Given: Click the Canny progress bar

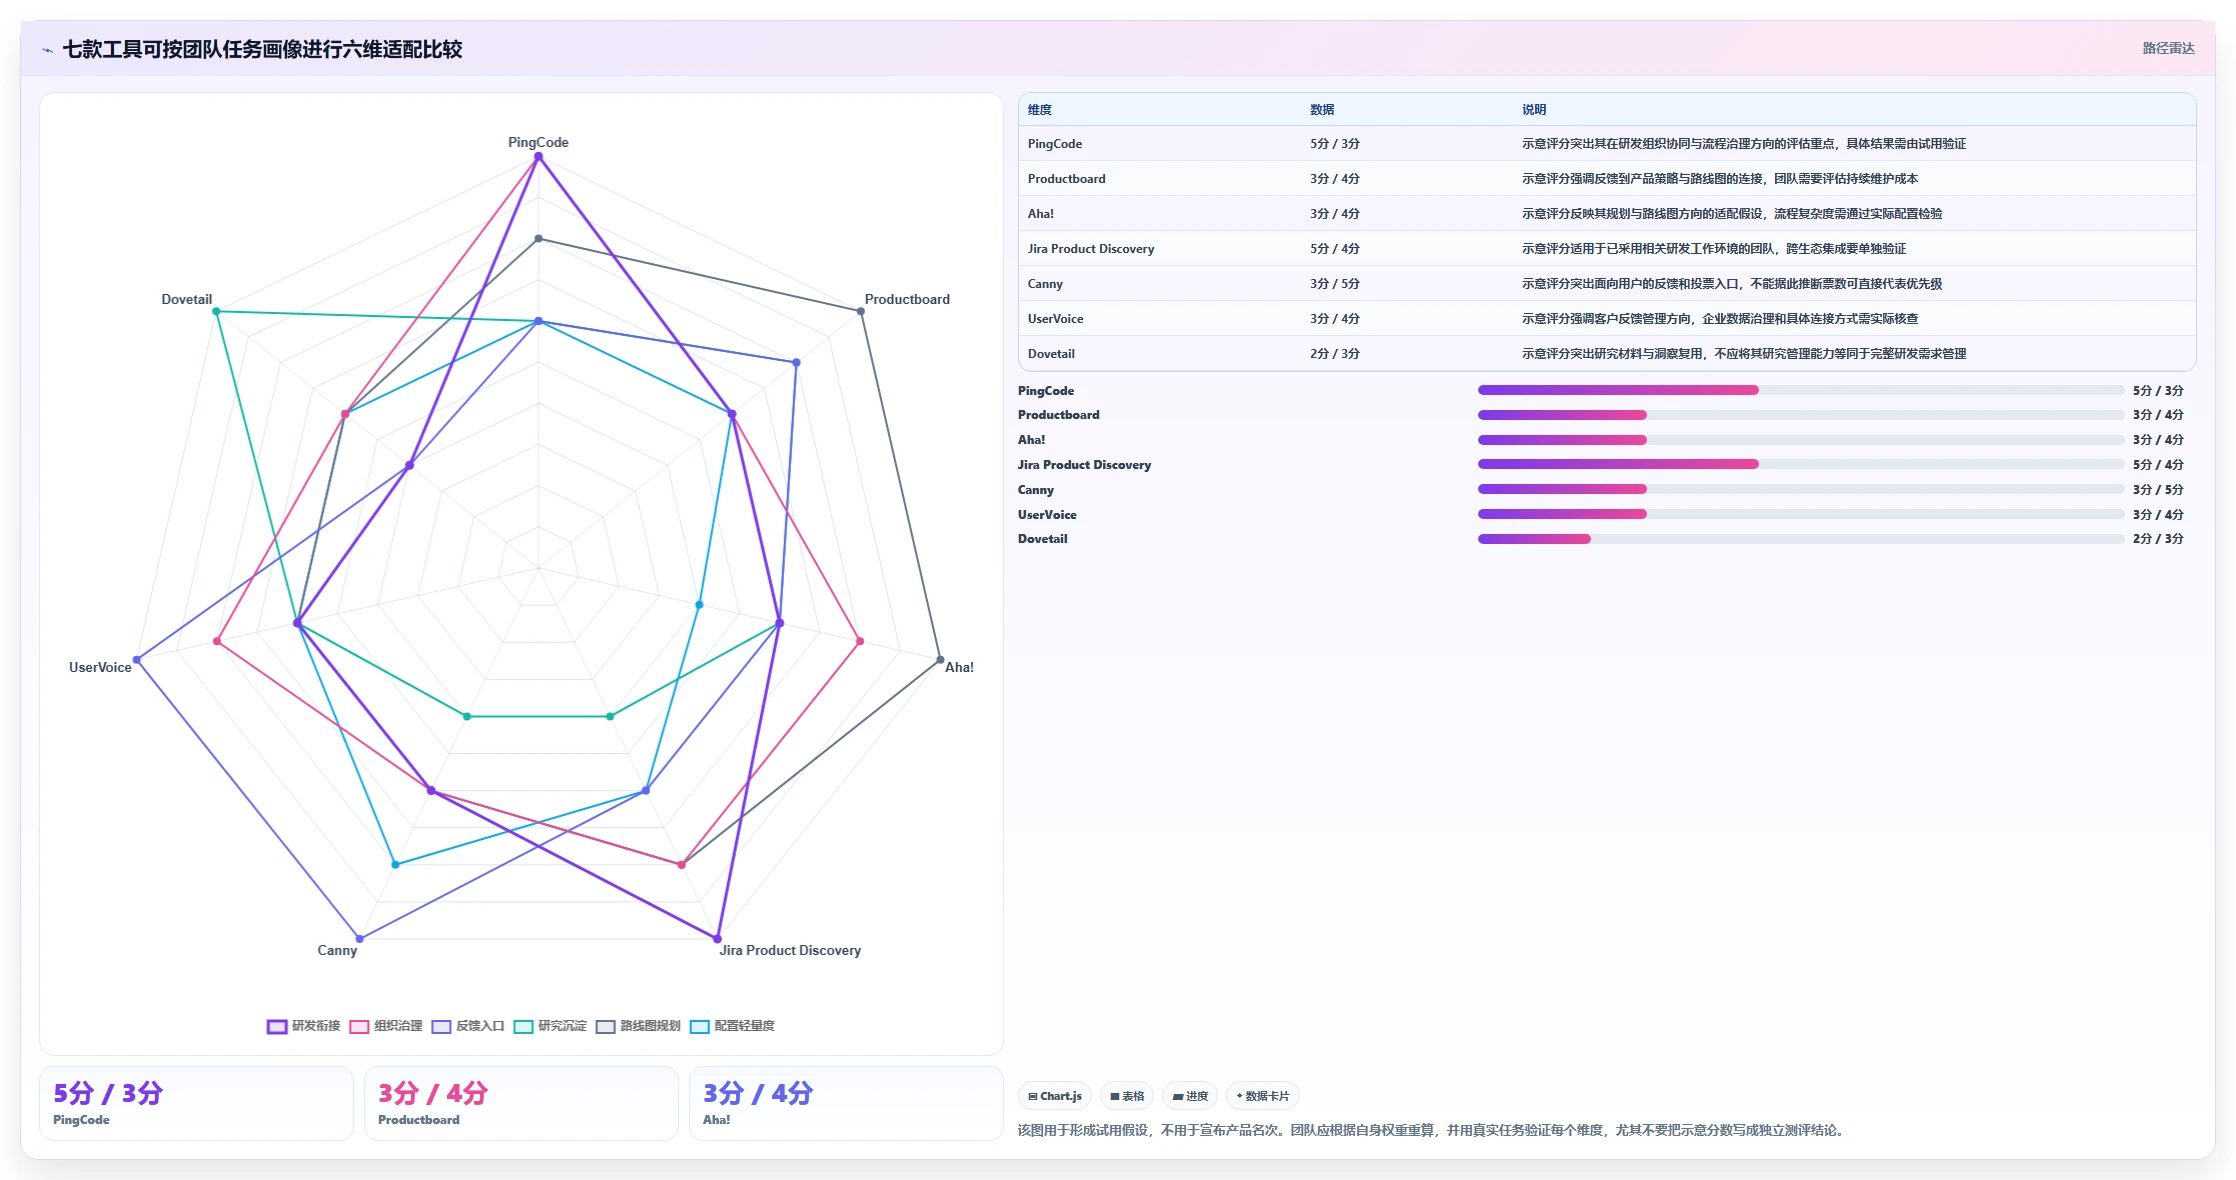Looking at the screenshot, I should (1801, 489).
